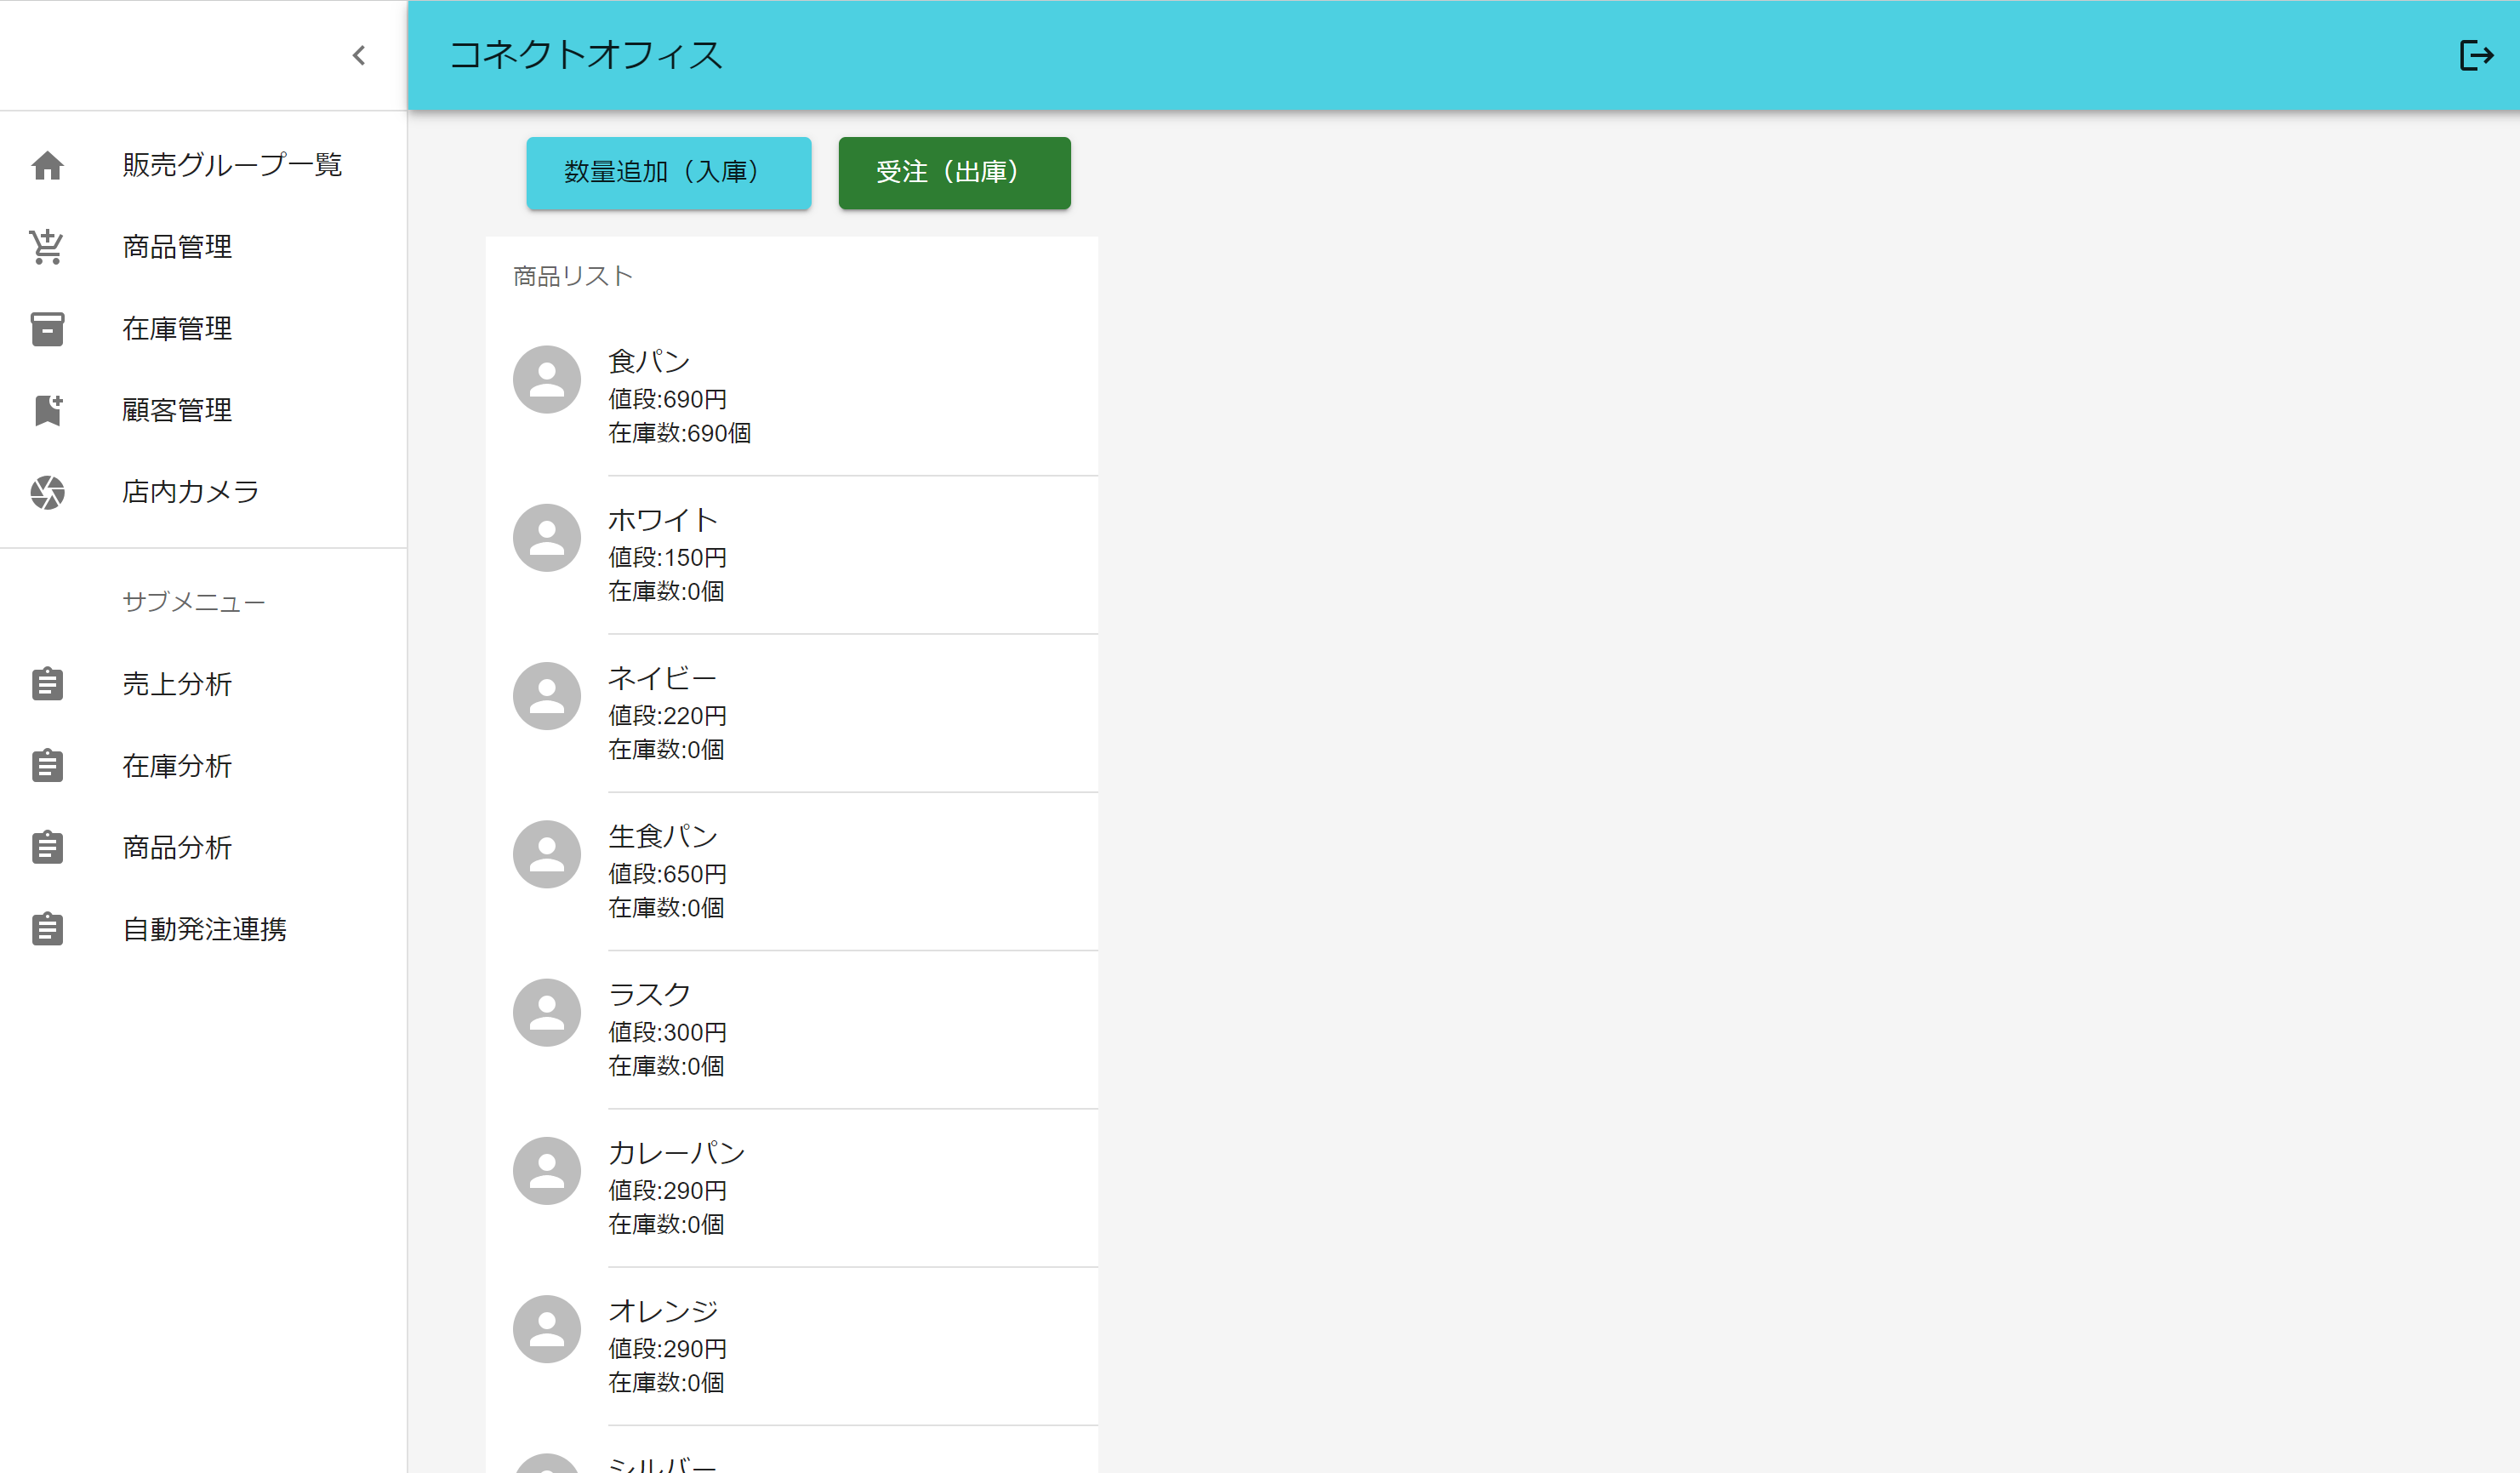Select the ホワイト product name

click(663, 520)
